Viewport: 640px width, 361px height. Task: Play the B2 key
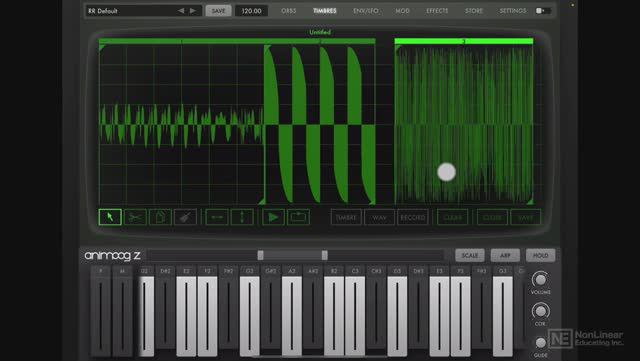point(334,316)
